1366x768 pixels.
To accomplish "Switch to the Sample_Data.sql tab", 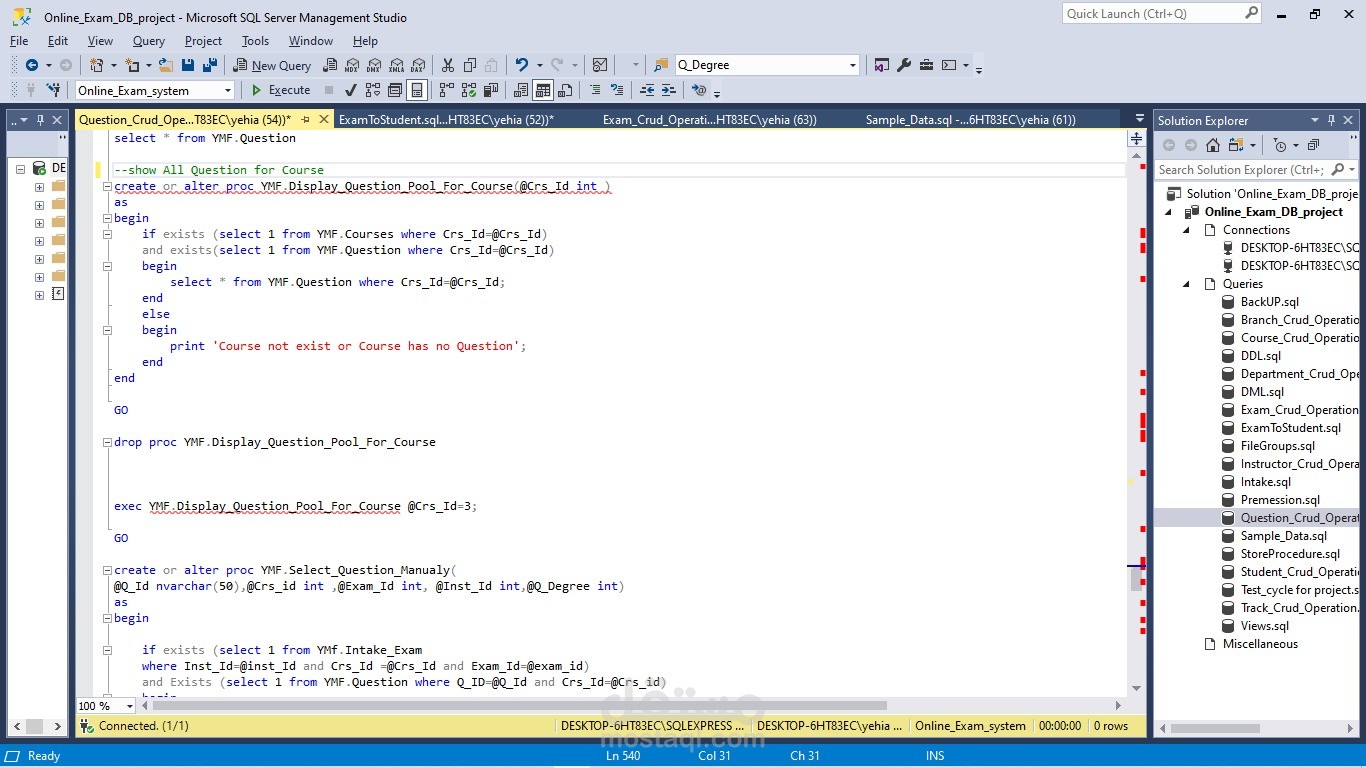I will (x=970, y=119).
